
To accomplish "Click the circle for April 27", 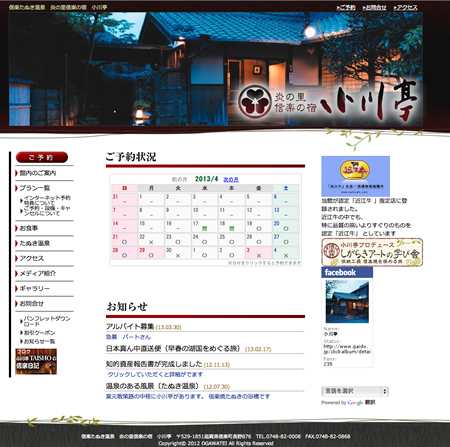I will (286, 242).
